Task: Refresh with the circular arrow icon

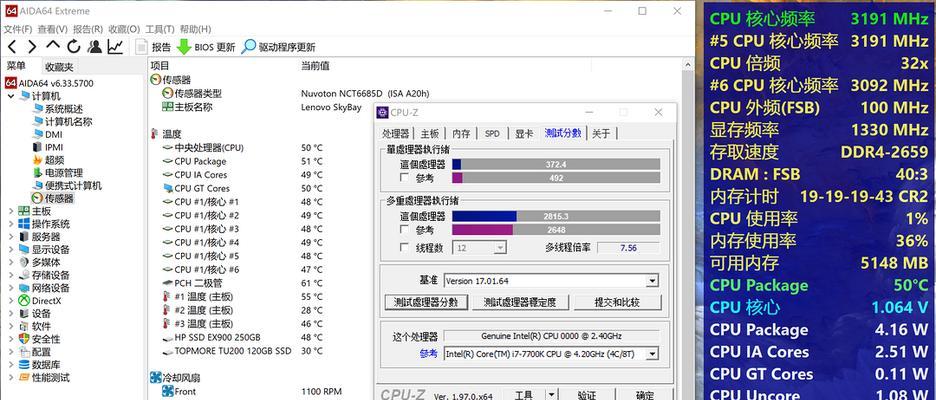Action: point(73,47)
